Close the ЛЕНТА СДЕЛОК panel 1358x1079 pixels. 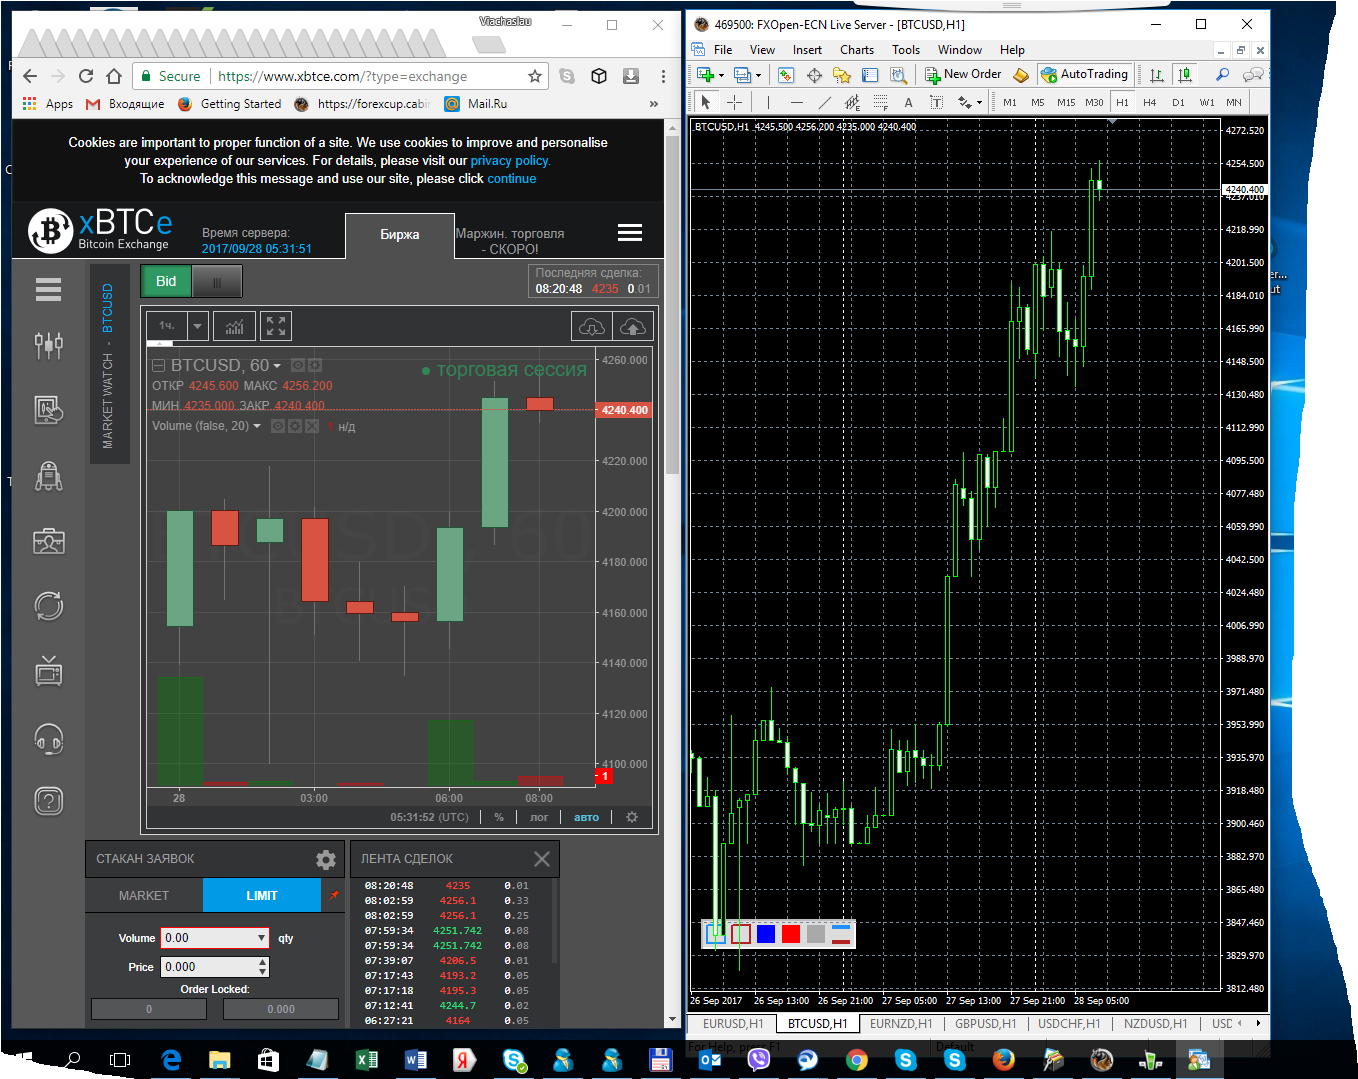tap(542, 859)
